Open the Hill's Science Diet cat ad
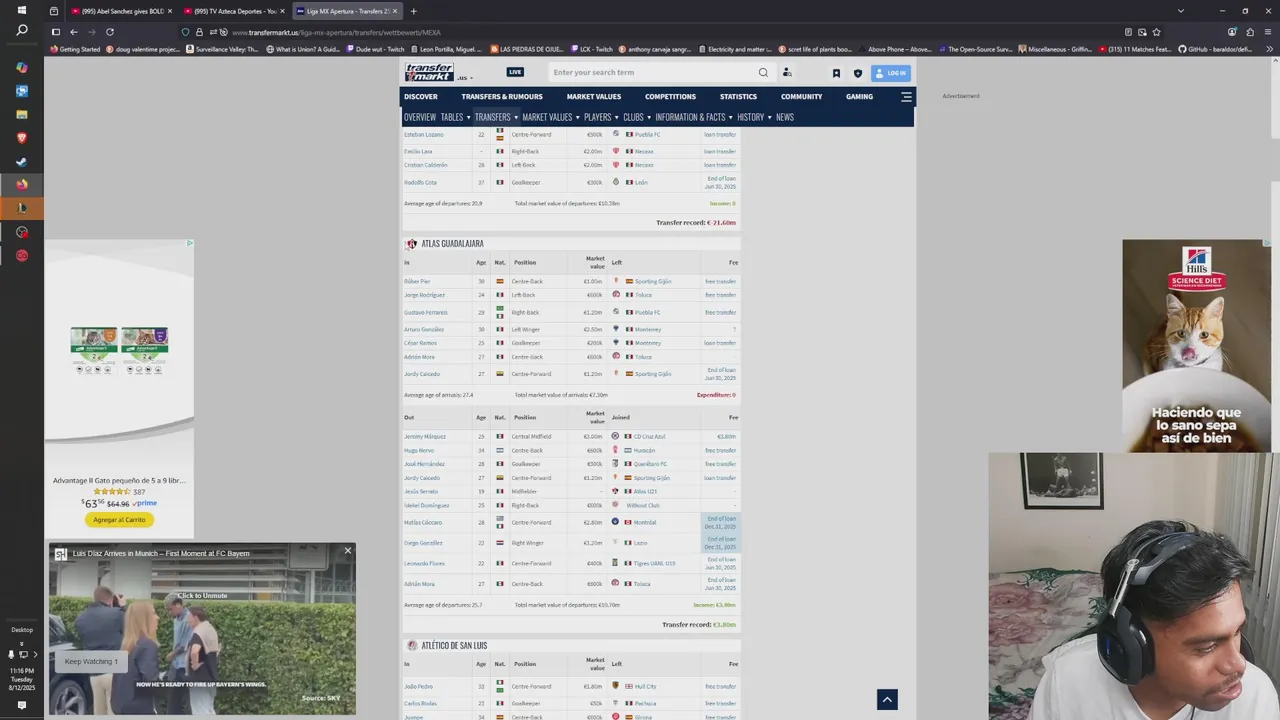This screenshot has width=1280, height=720. click(1196, 345)
